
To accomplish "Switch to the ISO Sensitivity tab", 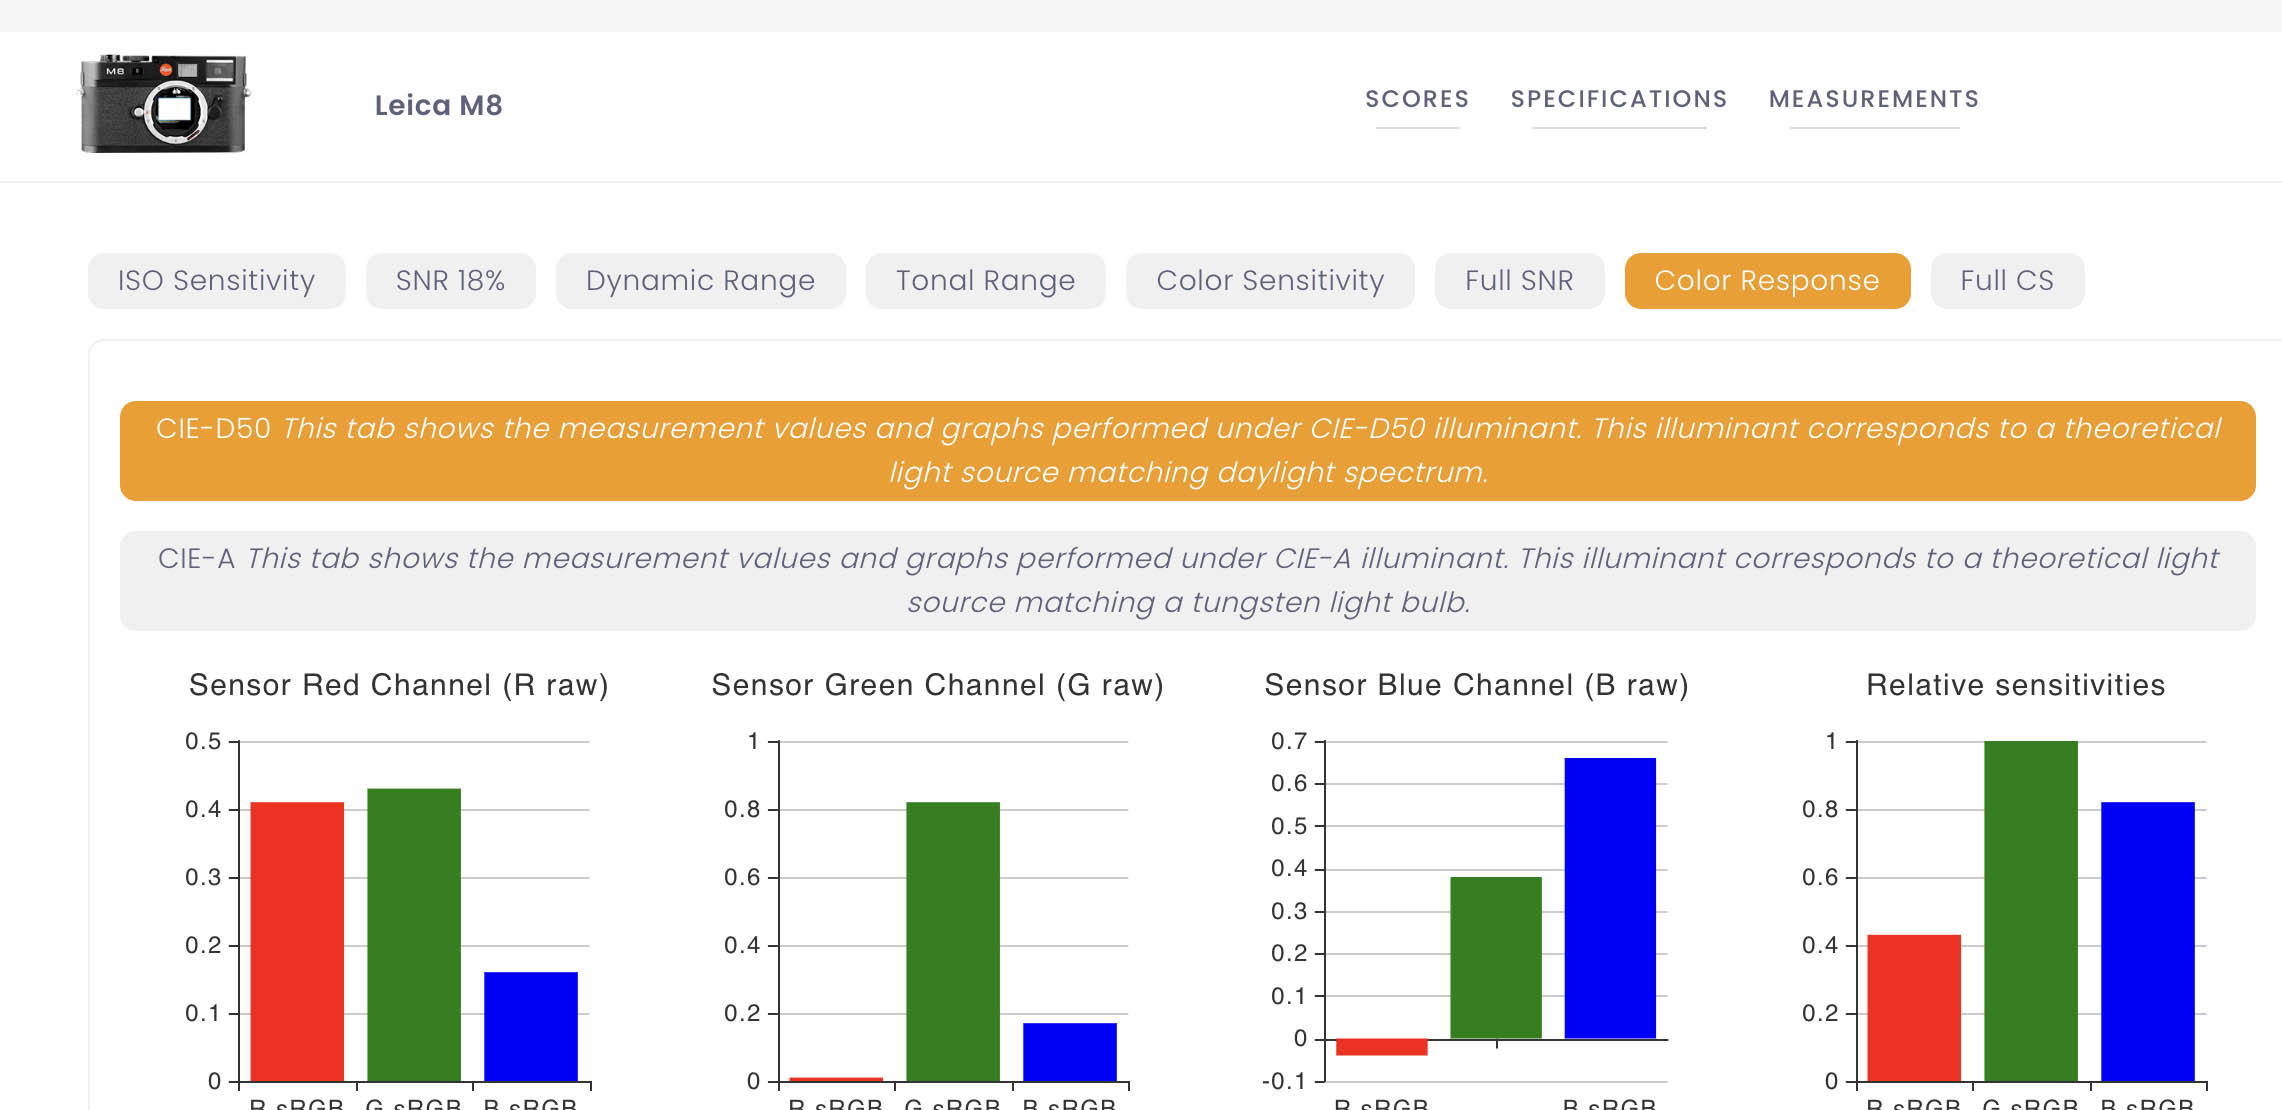I will pos(217,281).
